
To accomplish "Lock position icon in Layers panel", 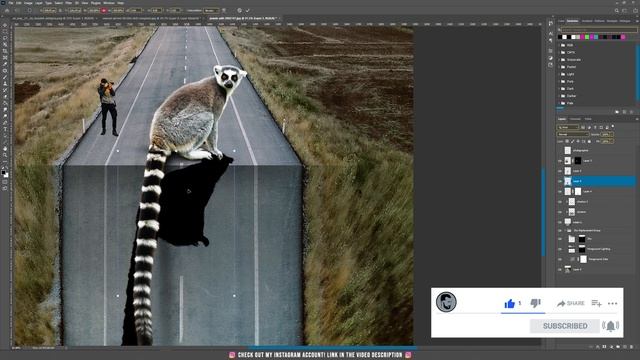I will coord(578,141).
